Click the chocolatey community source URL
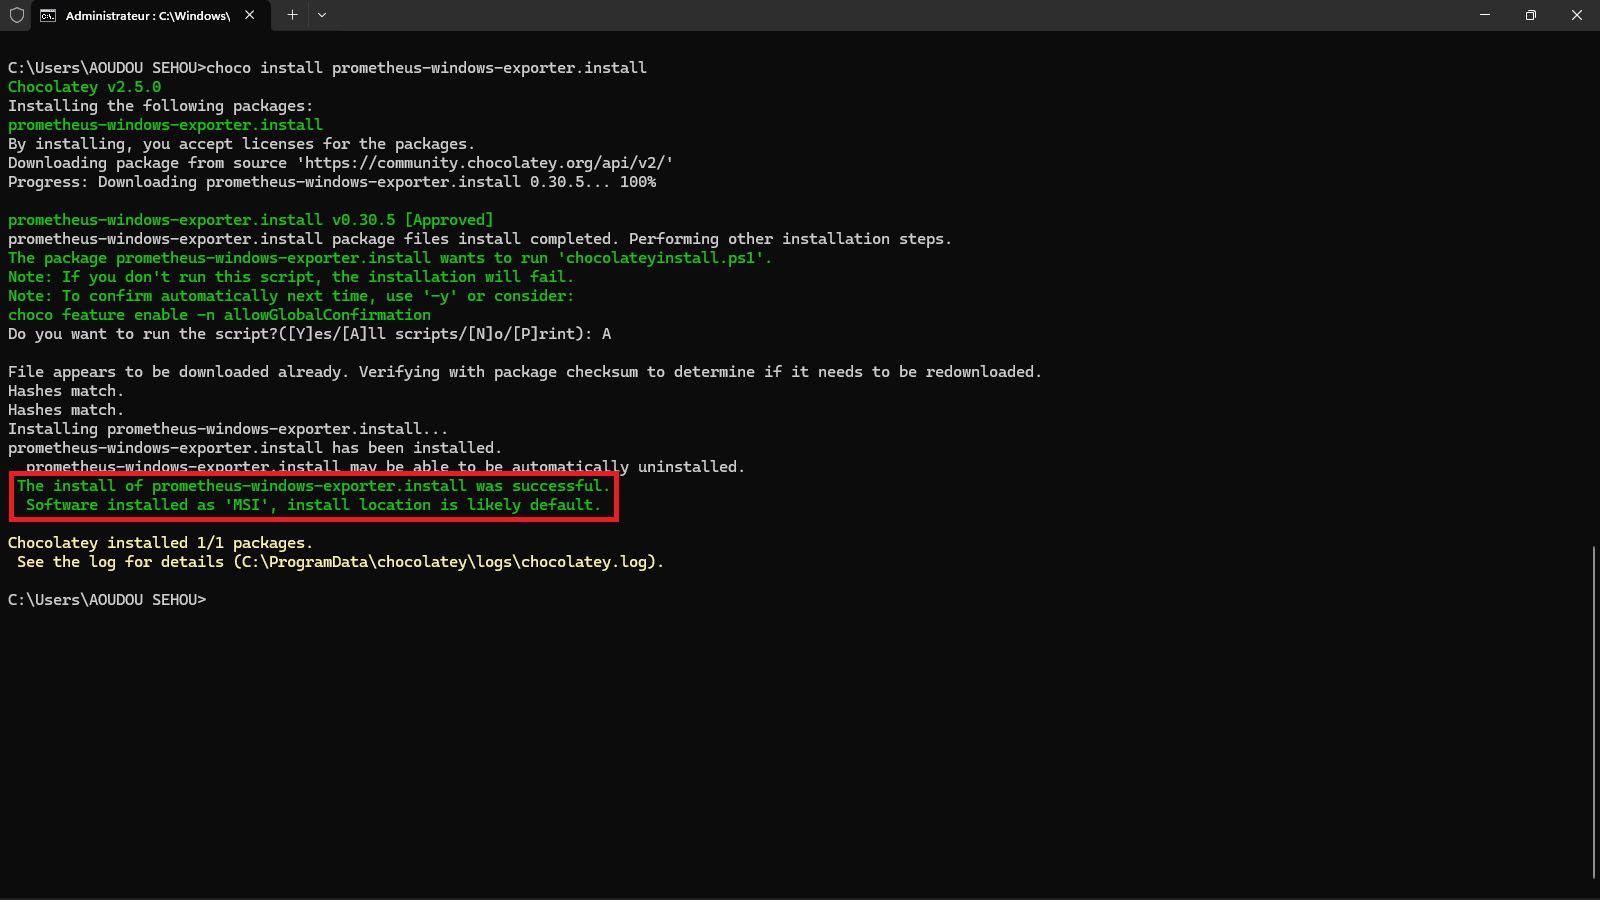The height and width of the screenshot is (900, 1600). [x=485, y=163]
